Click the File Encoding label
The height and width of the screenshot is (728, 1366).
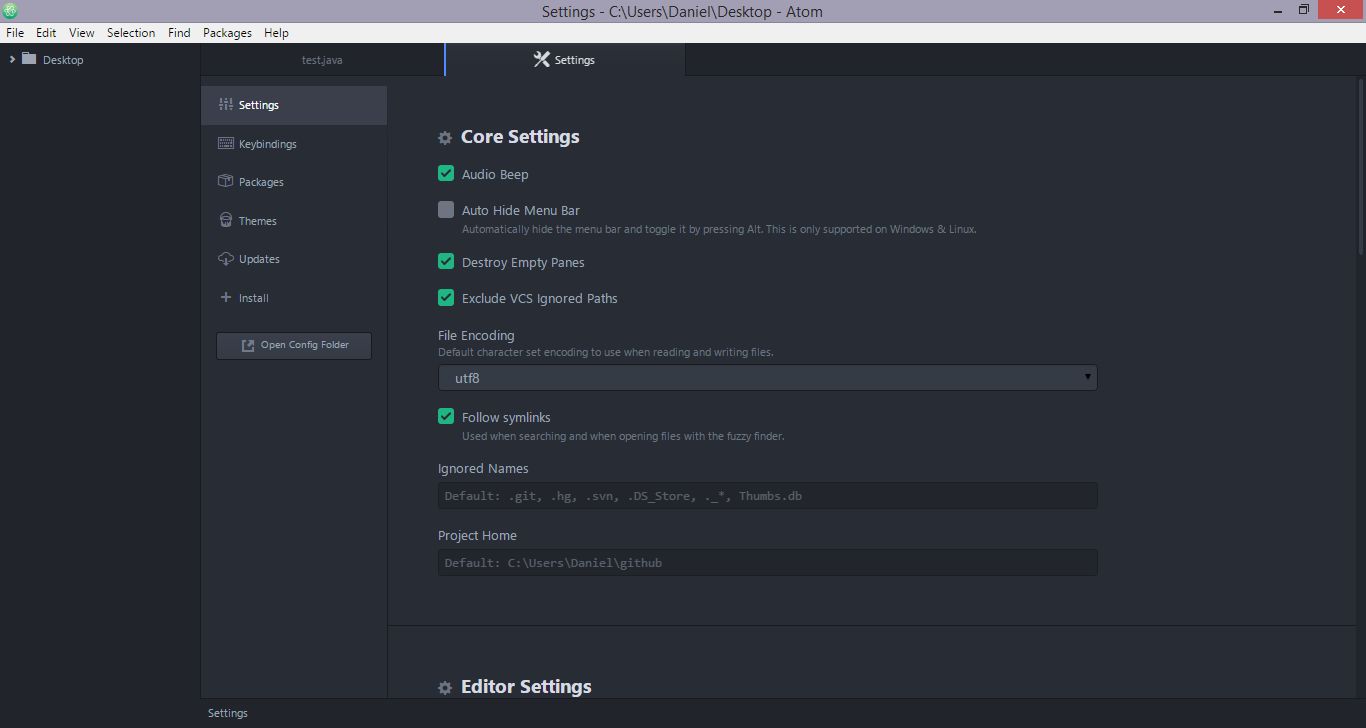[476, 335]
